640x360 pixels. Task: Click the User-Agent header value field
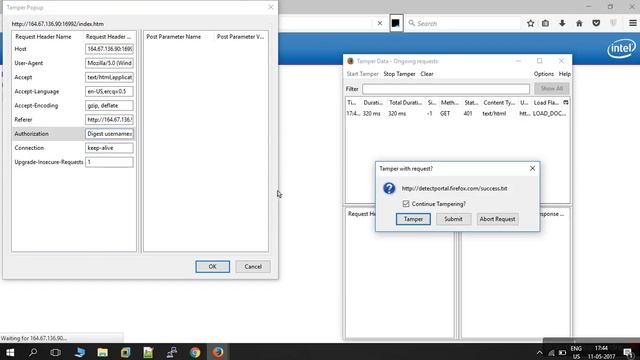tap(109, 63)
